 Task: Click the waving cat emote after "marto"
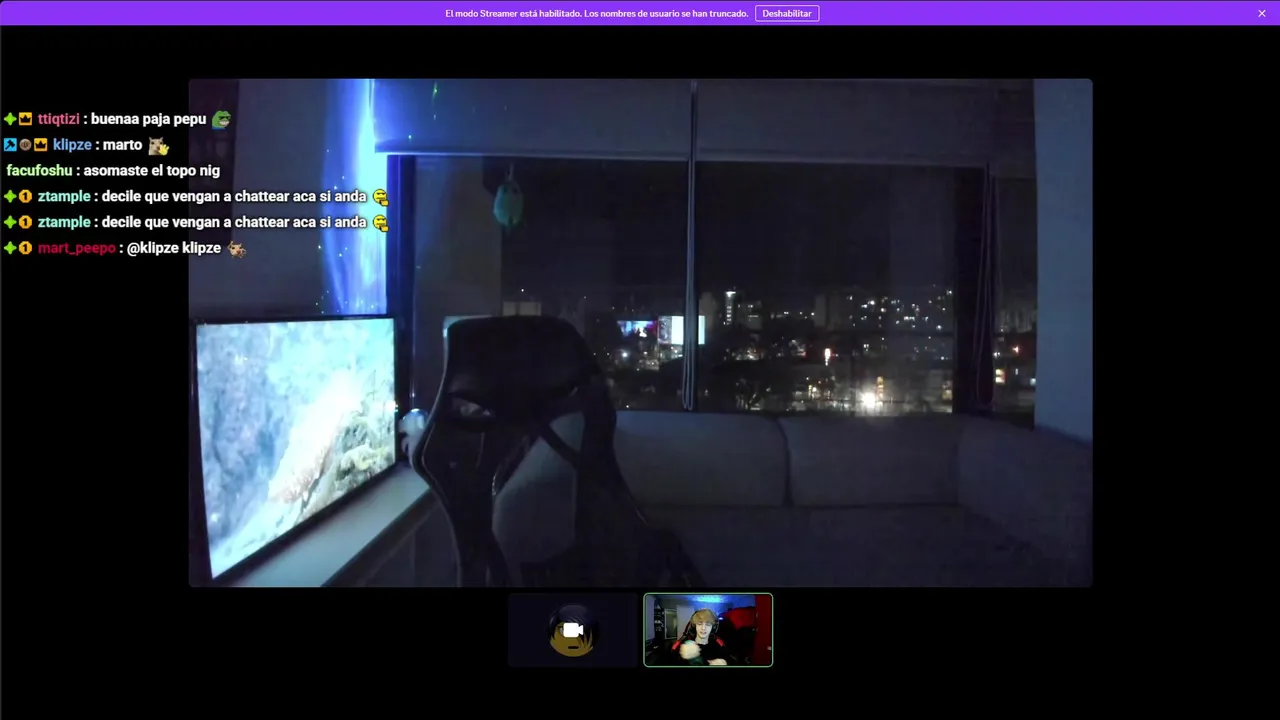[x=158, y=145]
